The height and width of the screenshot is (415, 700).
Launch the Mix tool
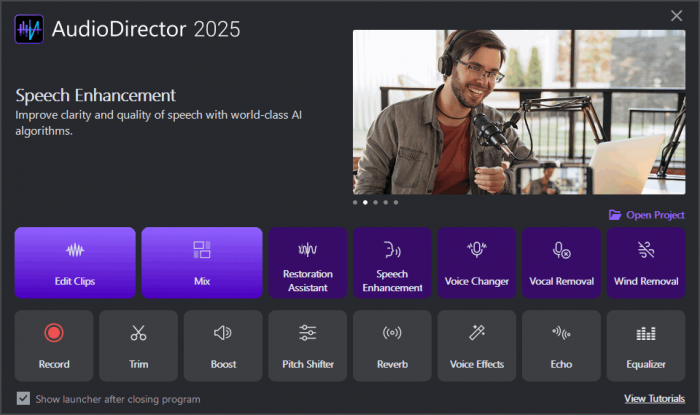201,263
